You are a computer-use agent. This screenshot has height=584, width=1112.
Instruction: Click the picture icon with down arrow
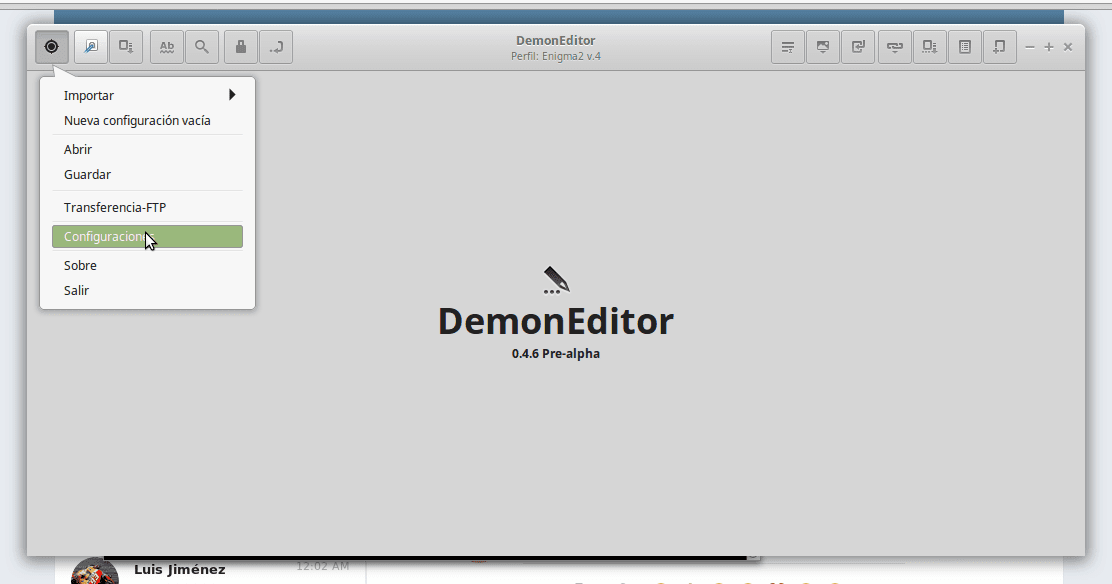[x=823, y=47]
